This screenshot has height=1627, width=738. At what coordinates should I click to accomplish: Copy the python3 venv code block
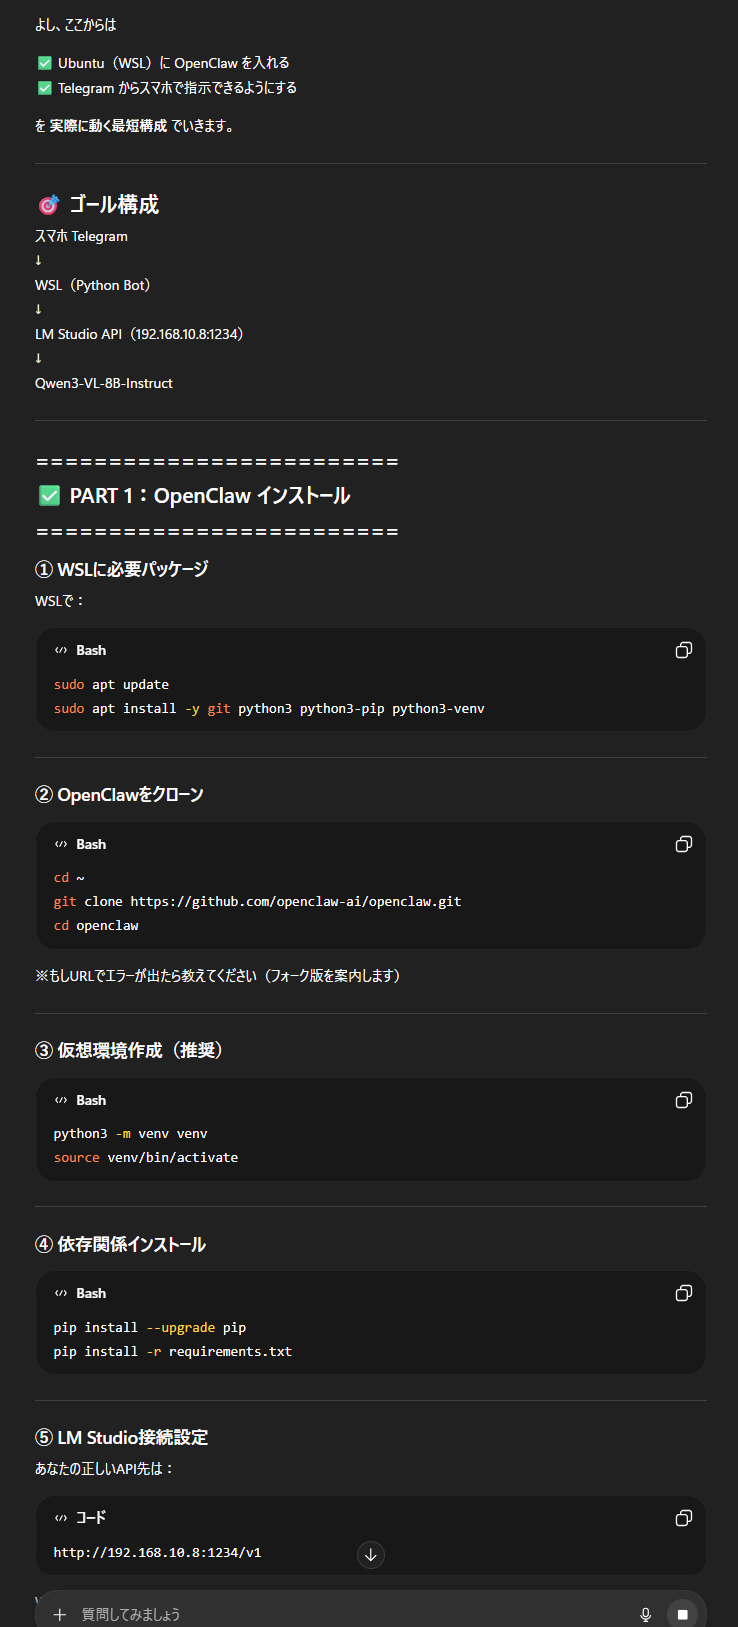click(x=684, y=1100)
